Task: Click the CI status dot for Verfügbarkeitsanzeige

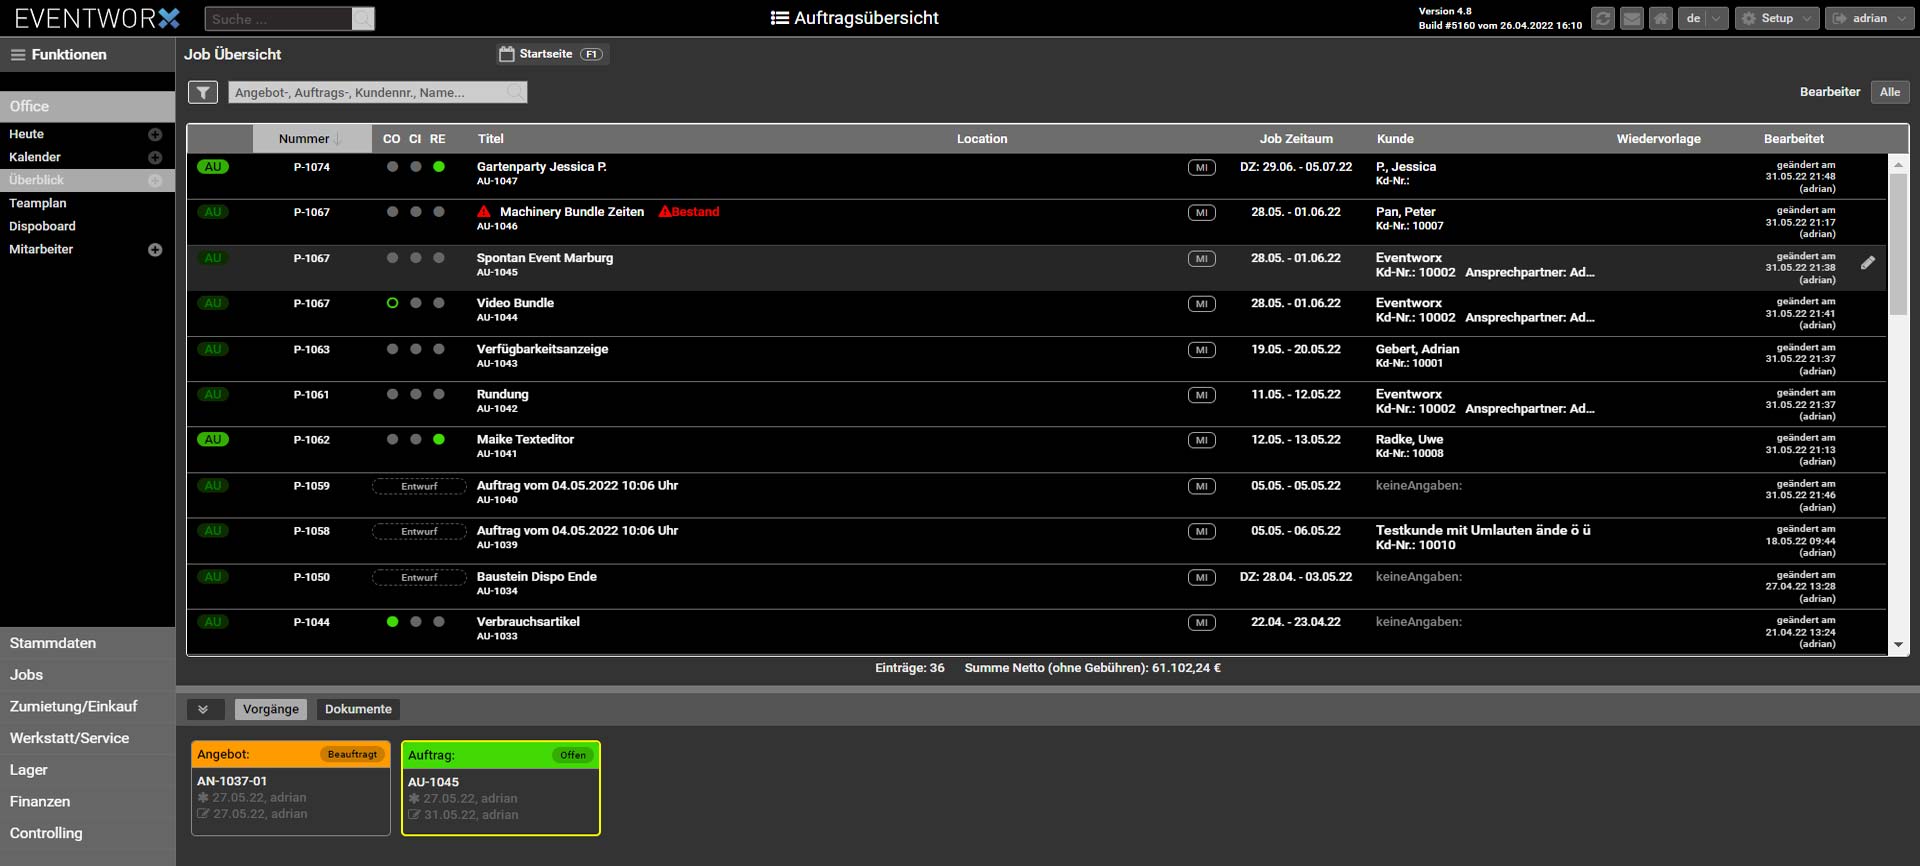Action: [416, 349]
